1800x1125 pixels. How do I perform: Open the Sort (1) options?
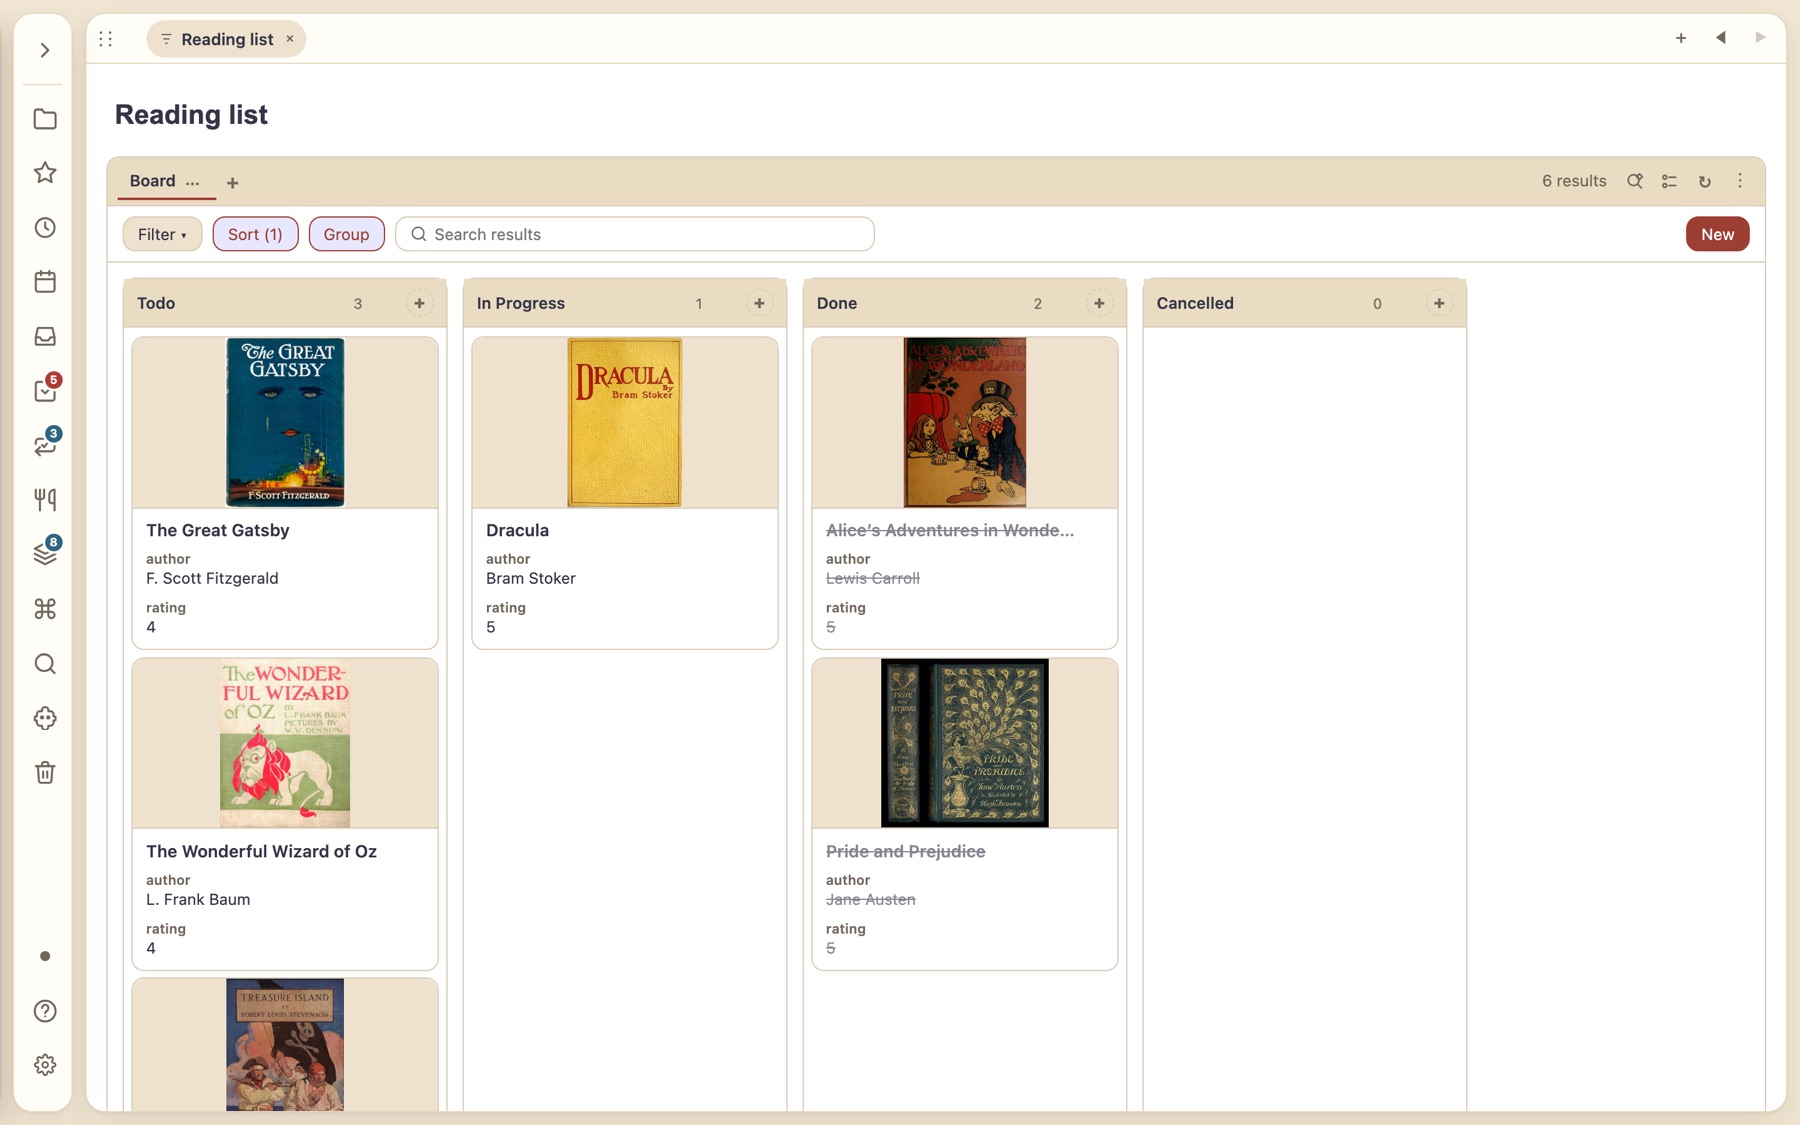click(255, 234)
